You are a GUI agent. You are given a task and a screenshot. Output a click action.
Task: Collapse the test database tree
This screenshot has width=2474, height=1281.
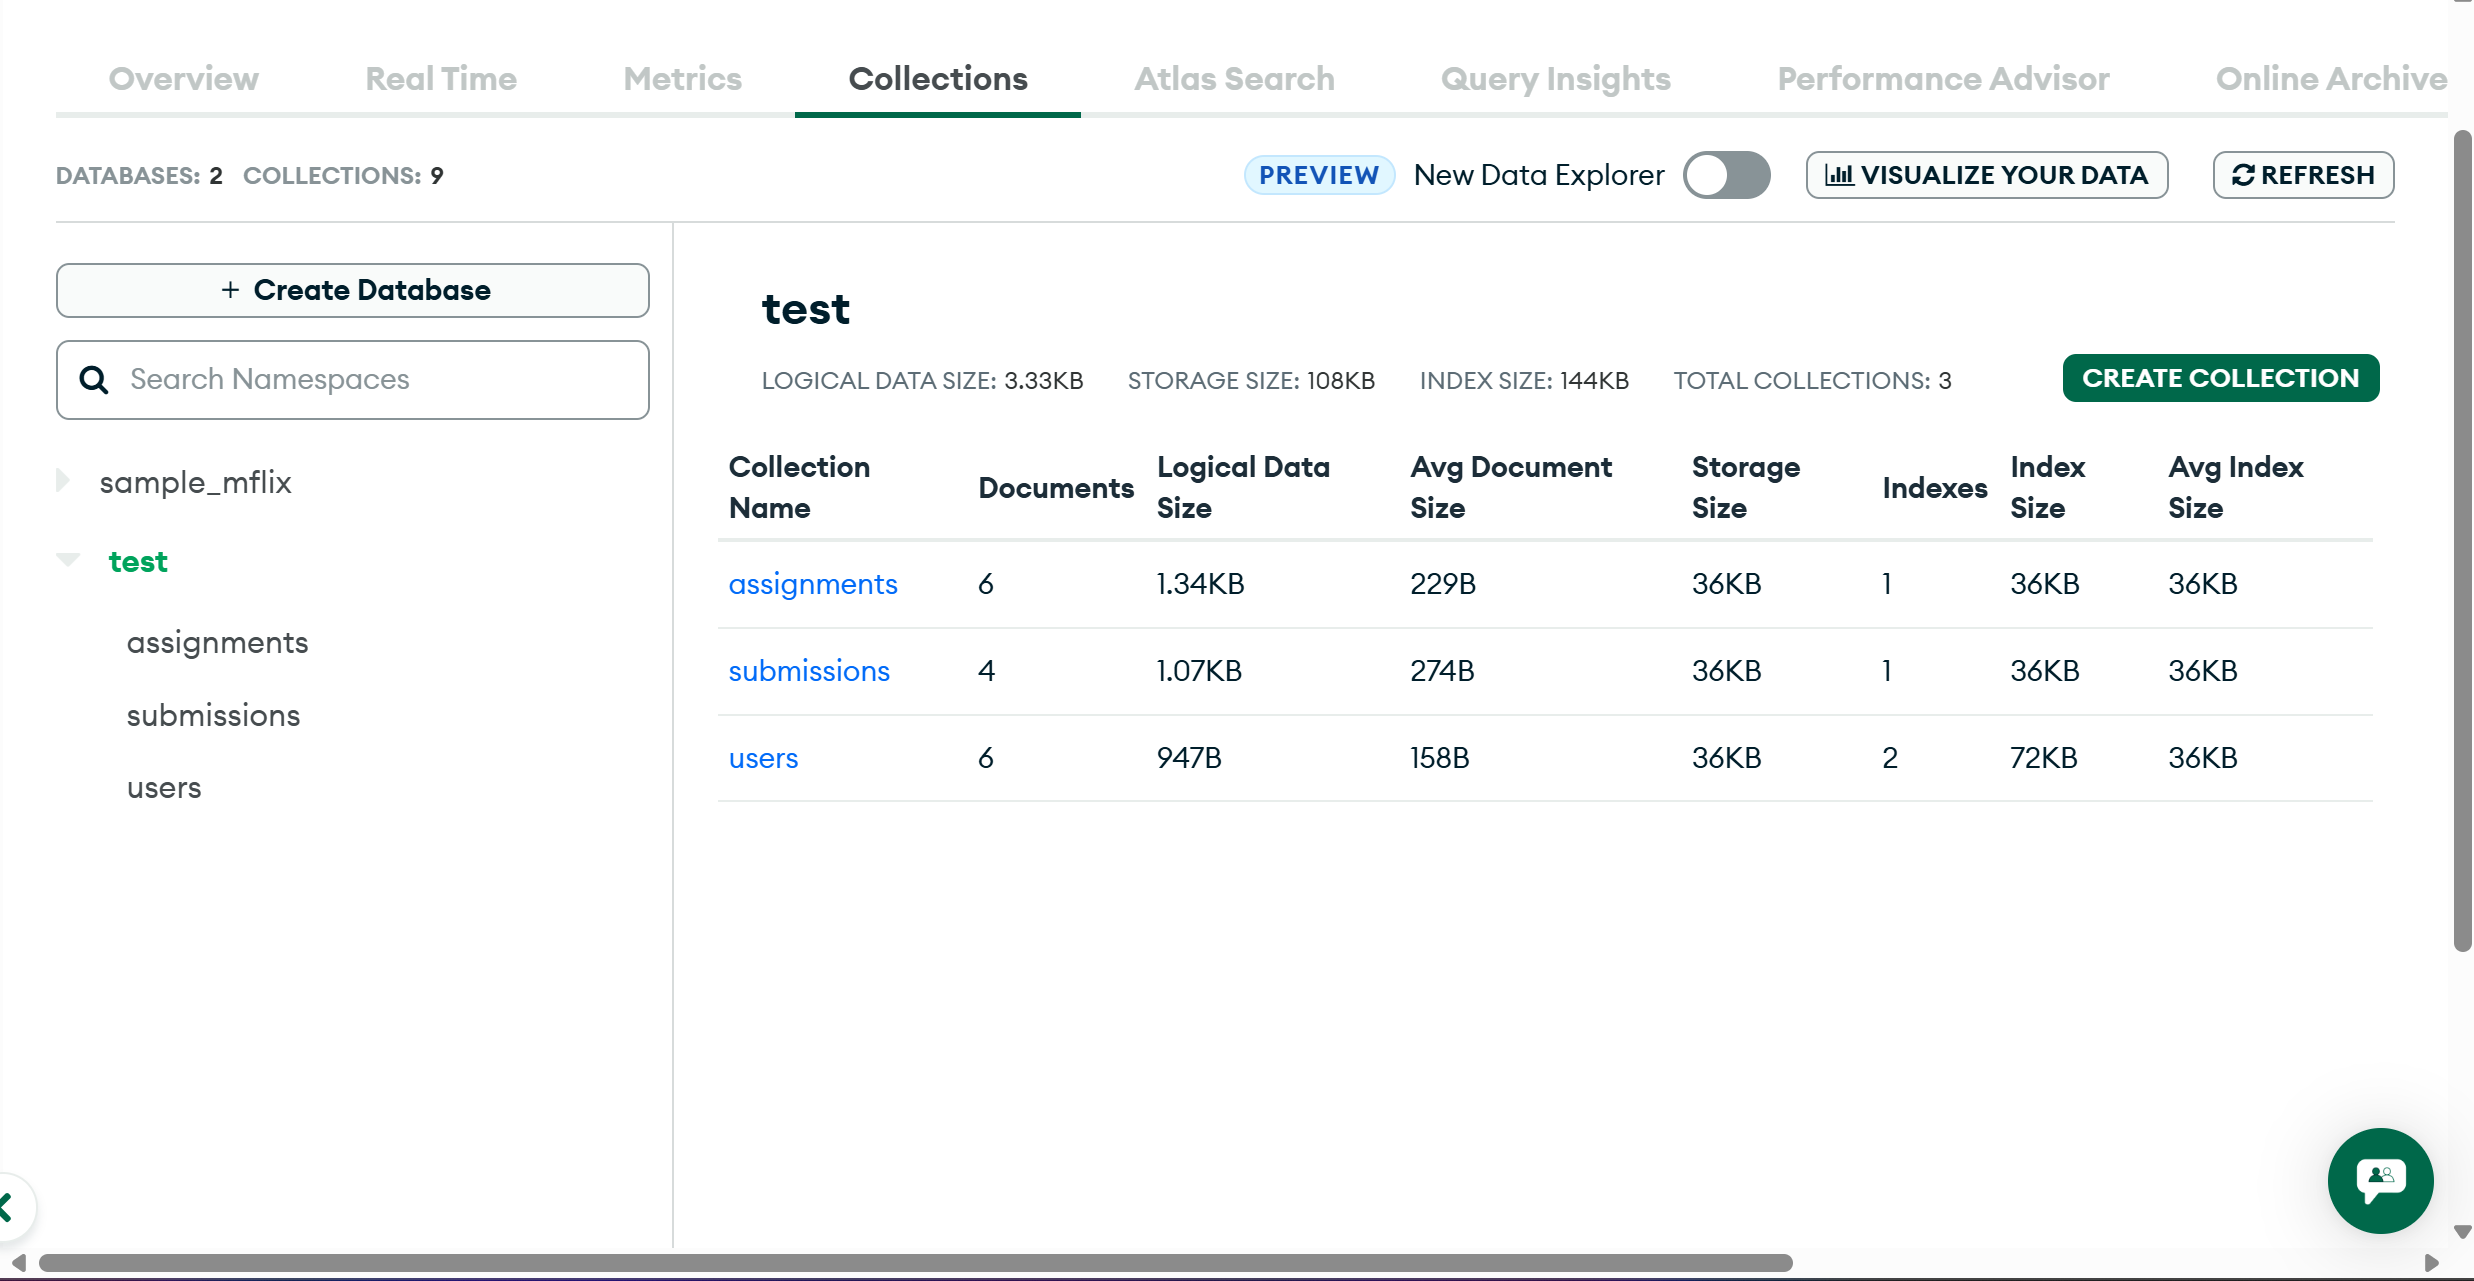click(x=68, y=560)
